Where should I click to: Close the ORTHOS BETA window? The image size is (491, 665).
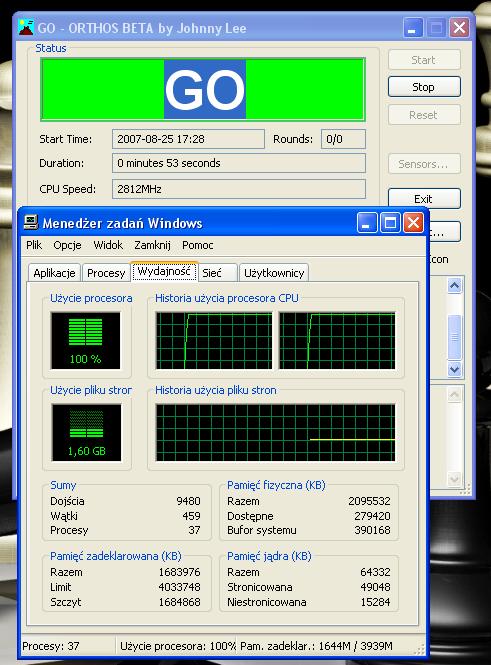459,28
